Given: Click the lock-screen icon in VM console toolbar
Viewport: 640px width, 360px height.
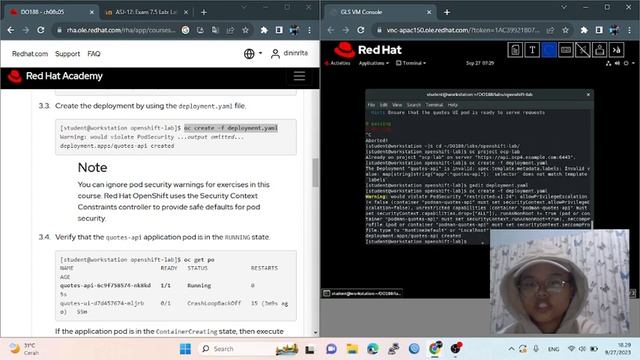Looking at the screenshot, I should pos(600,50).
